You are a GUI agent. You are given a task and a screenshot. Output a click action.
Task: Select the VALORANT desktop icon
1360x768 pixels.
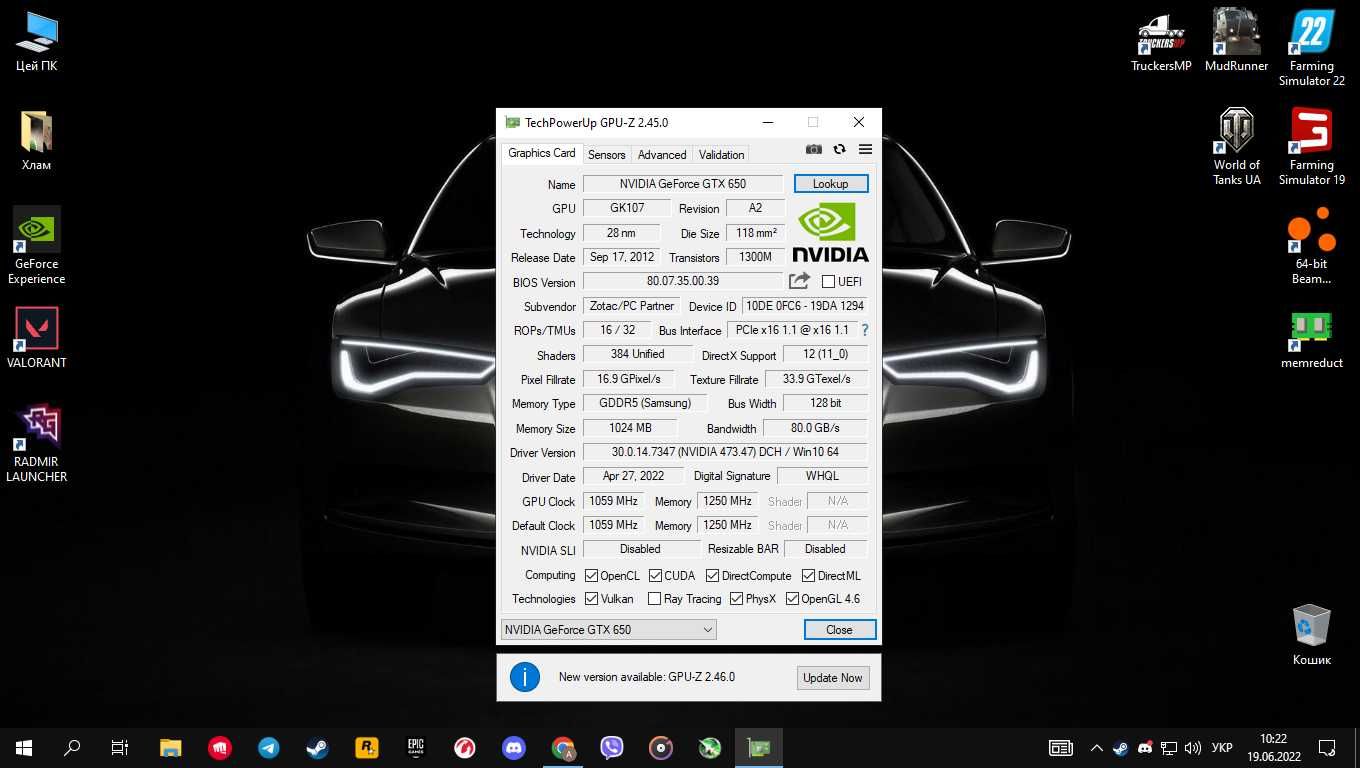[37, 338]
